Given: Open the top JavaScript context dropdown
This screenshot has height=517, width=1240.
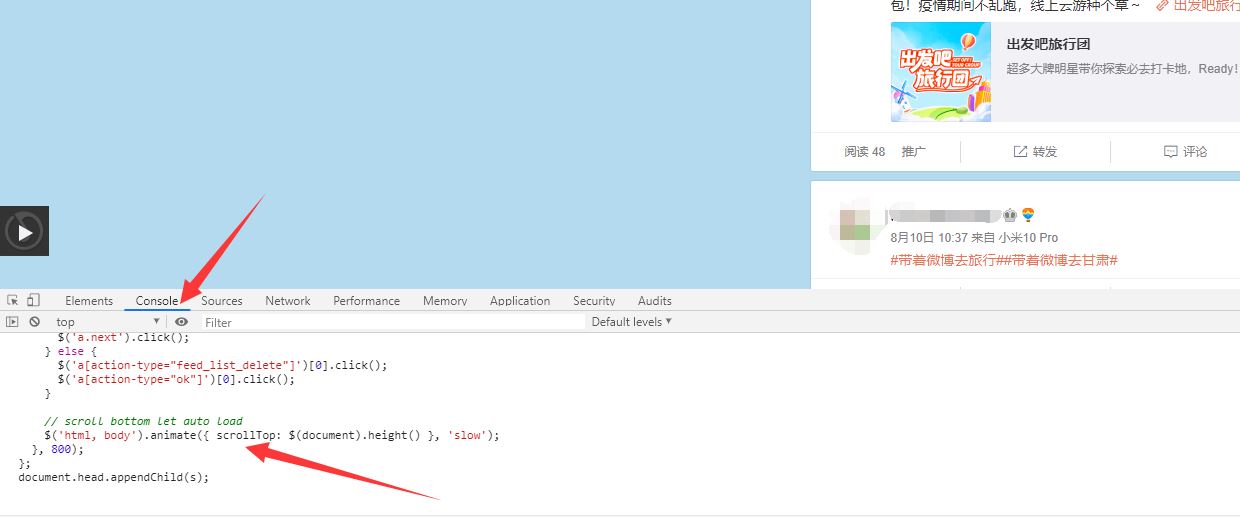Looking at the screenshot, I should tap(107, 322).
